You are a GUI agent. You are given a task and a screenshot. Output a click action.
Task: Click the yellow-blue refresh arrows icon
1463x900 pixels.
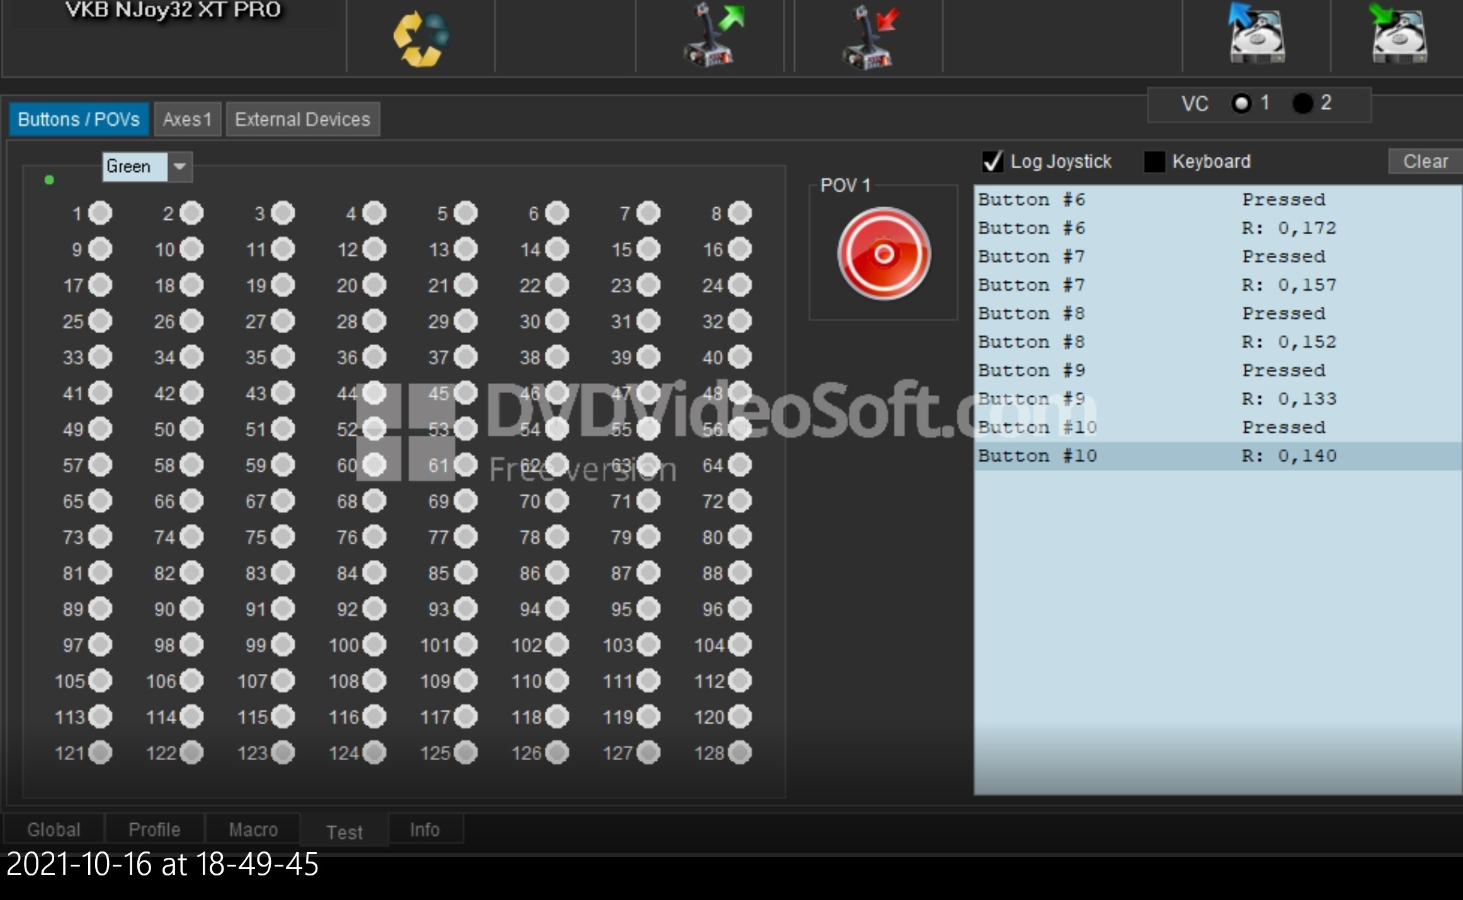point(421,38)
